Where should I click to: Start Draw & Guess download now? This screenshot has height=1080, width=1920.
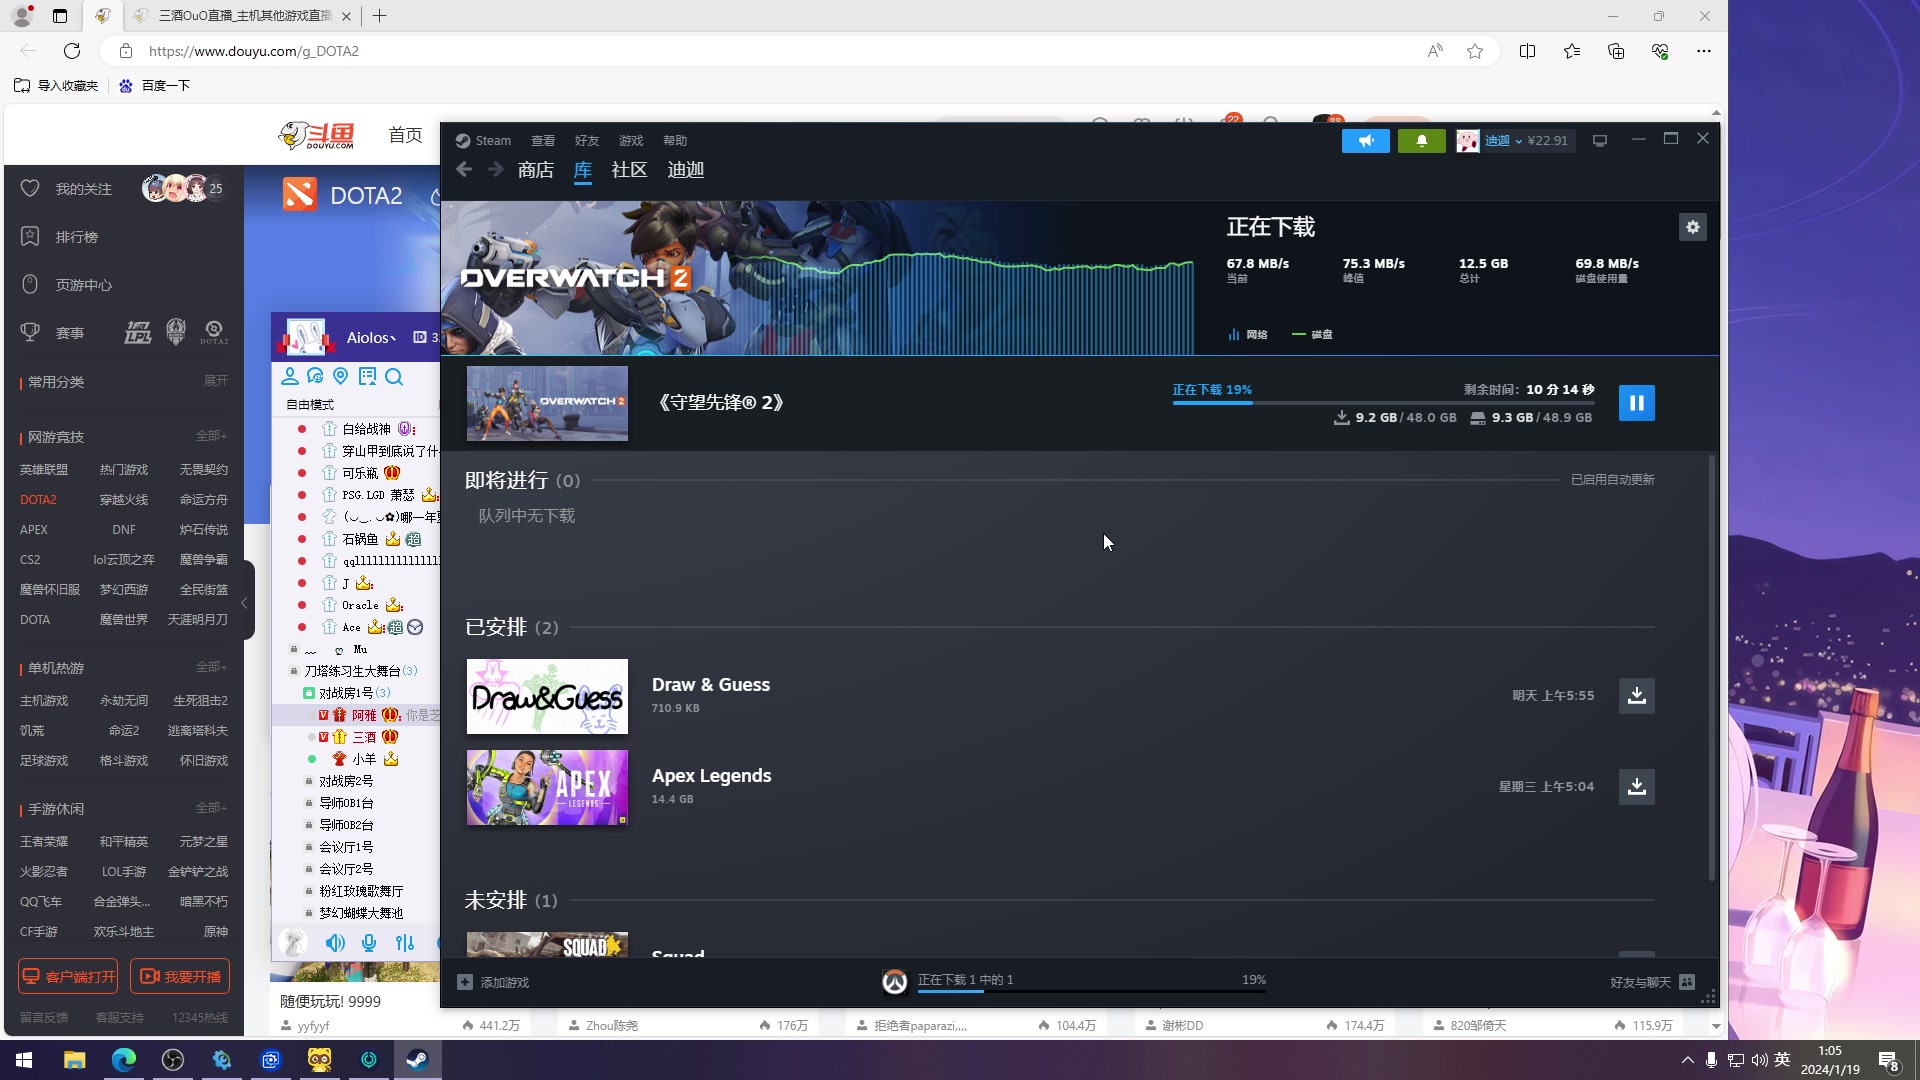pyautogui.click(x=1636, y=696)
